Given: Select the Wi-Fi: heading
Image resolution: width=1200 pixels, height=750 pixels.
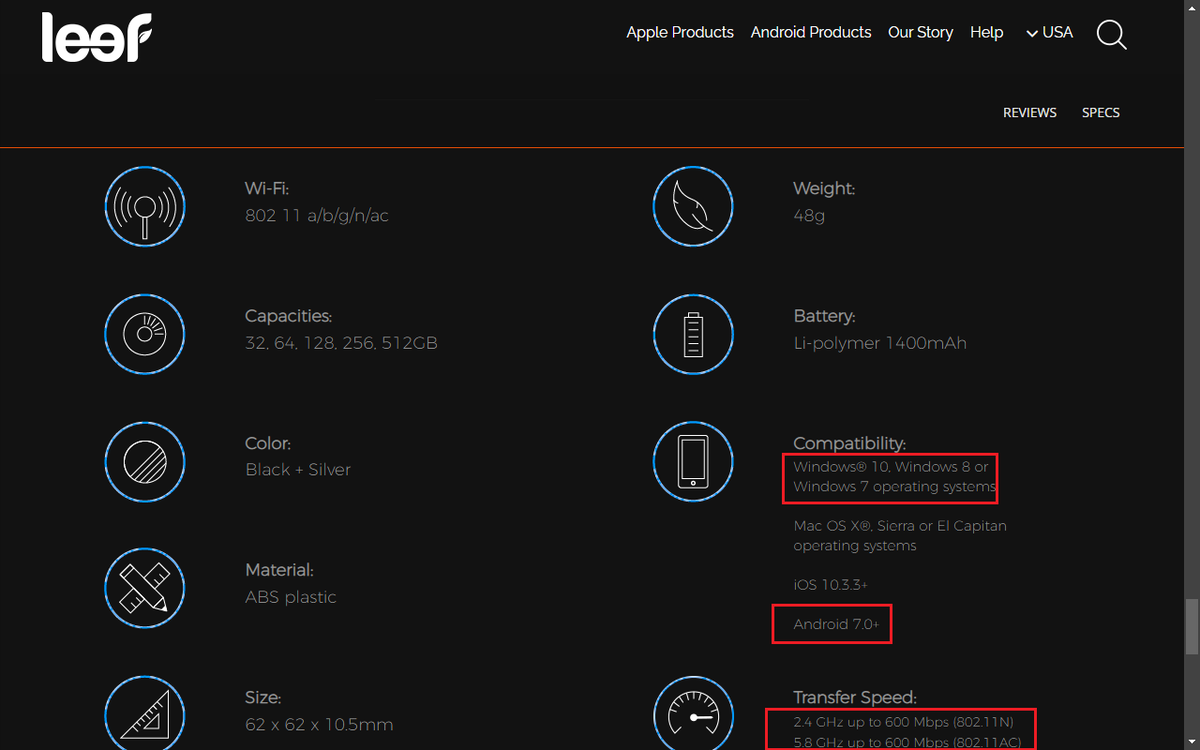Looking at the screenshot, I should (x=267, y=188).
